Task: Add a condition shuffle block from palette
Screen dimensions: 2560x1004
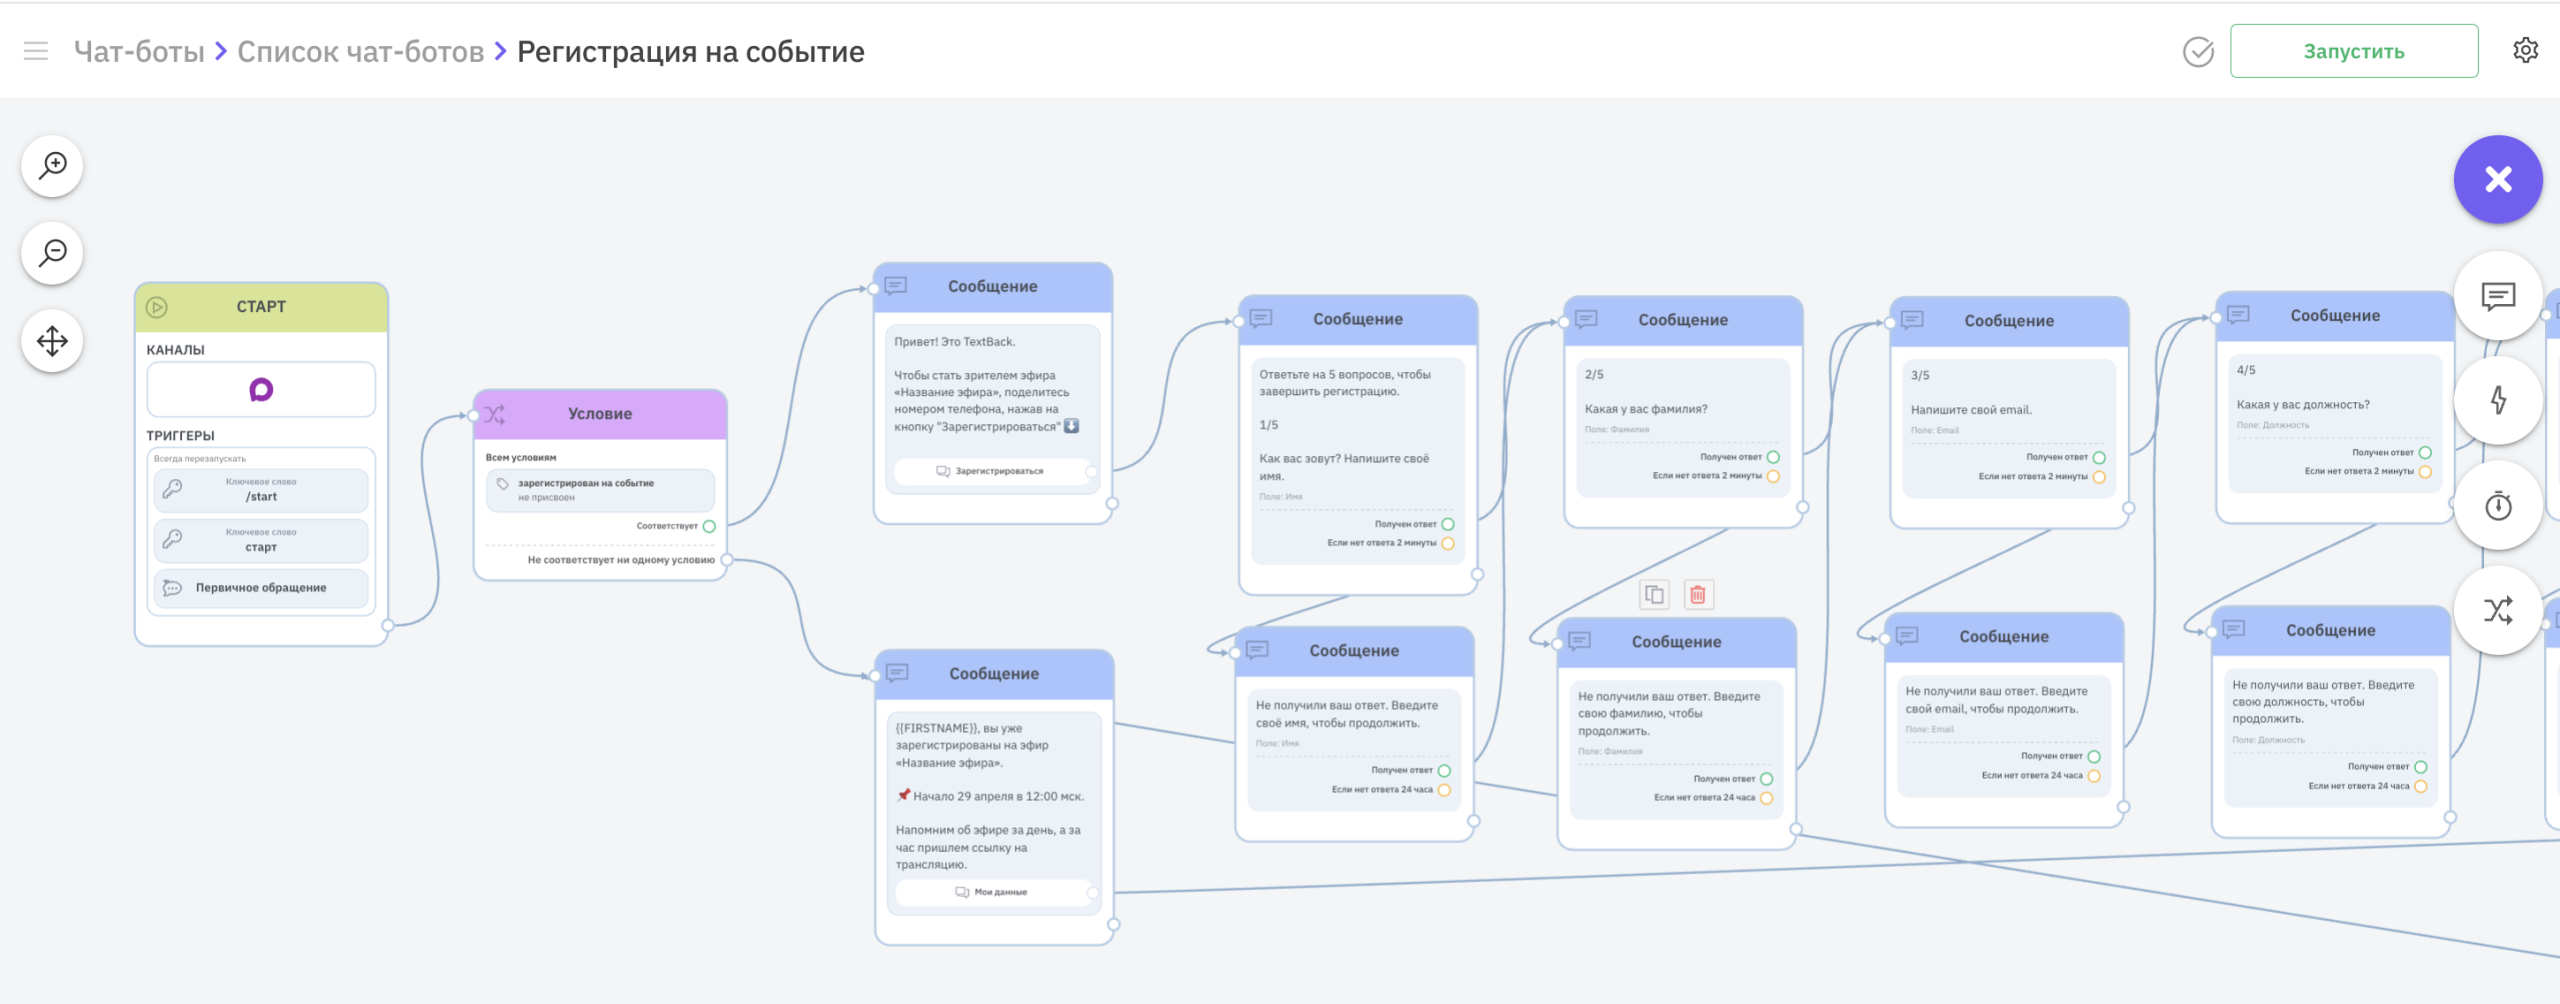Action: point(2498,611)
